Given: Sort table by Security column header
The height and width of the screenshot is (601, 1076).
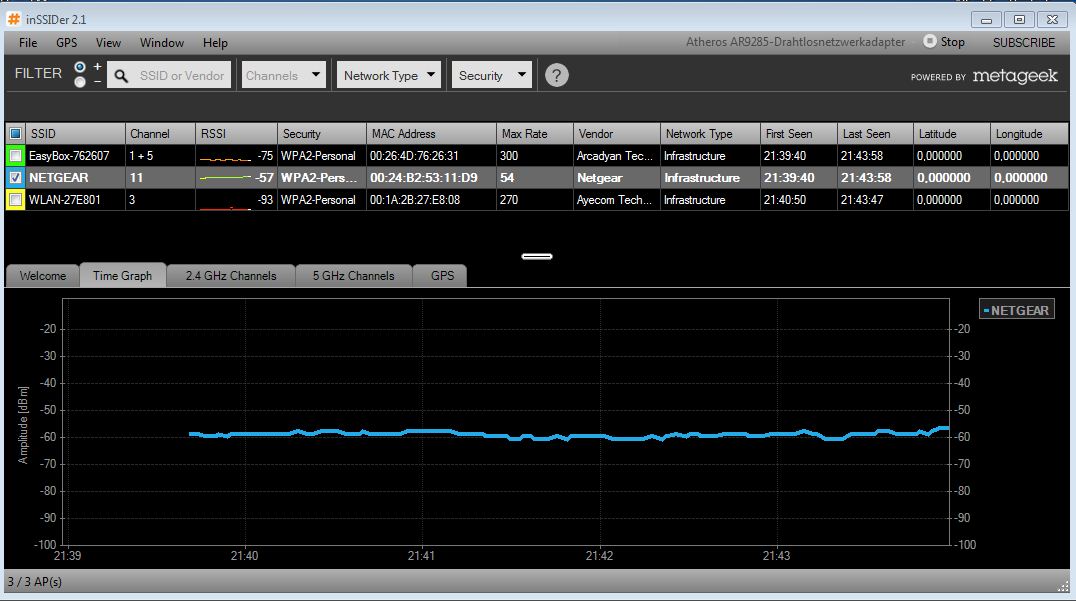Looking at the screenshot, I should click(x=321, y=134).
